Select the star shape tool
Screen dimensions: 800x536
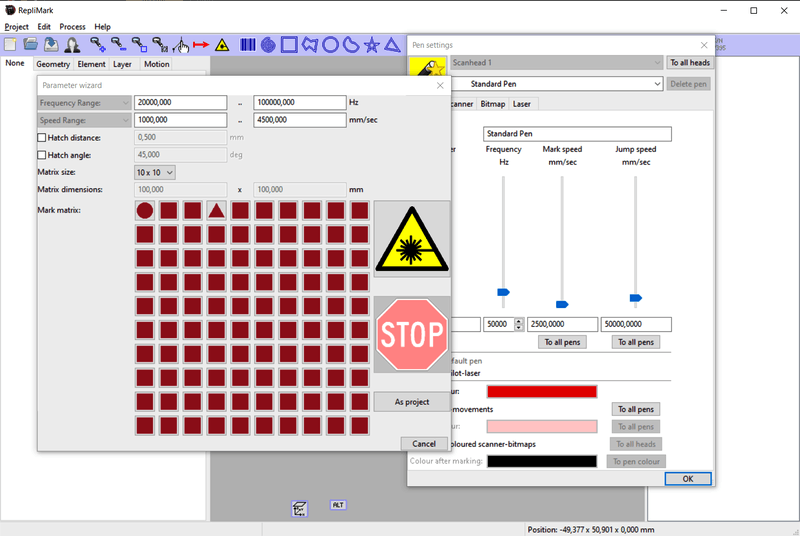click(371, 44)
